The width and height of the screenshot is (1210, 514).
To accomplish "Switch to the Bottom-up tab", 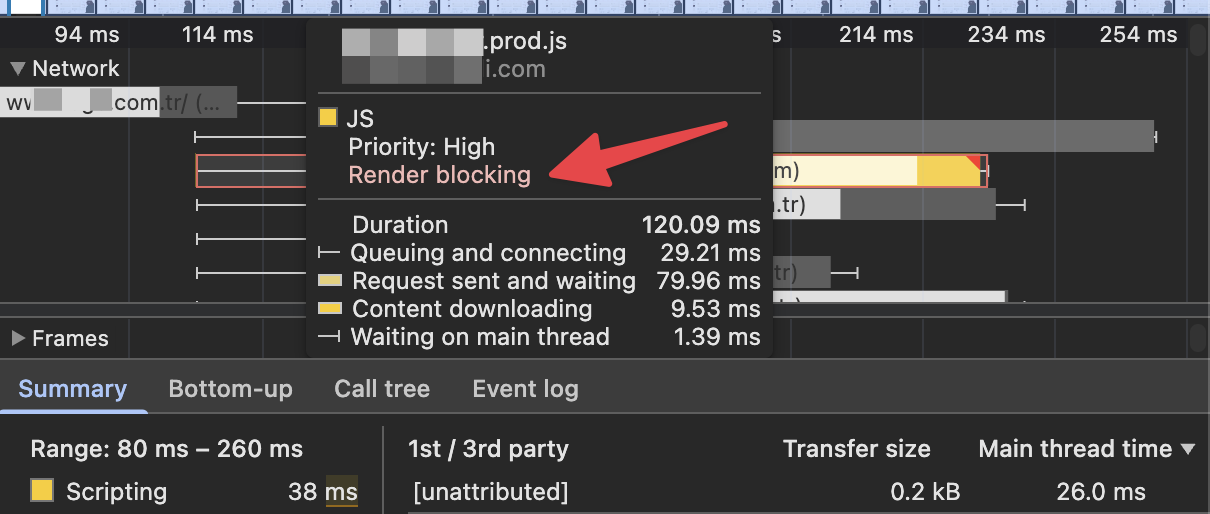I will pyautogui.click(x=230, y=389).
